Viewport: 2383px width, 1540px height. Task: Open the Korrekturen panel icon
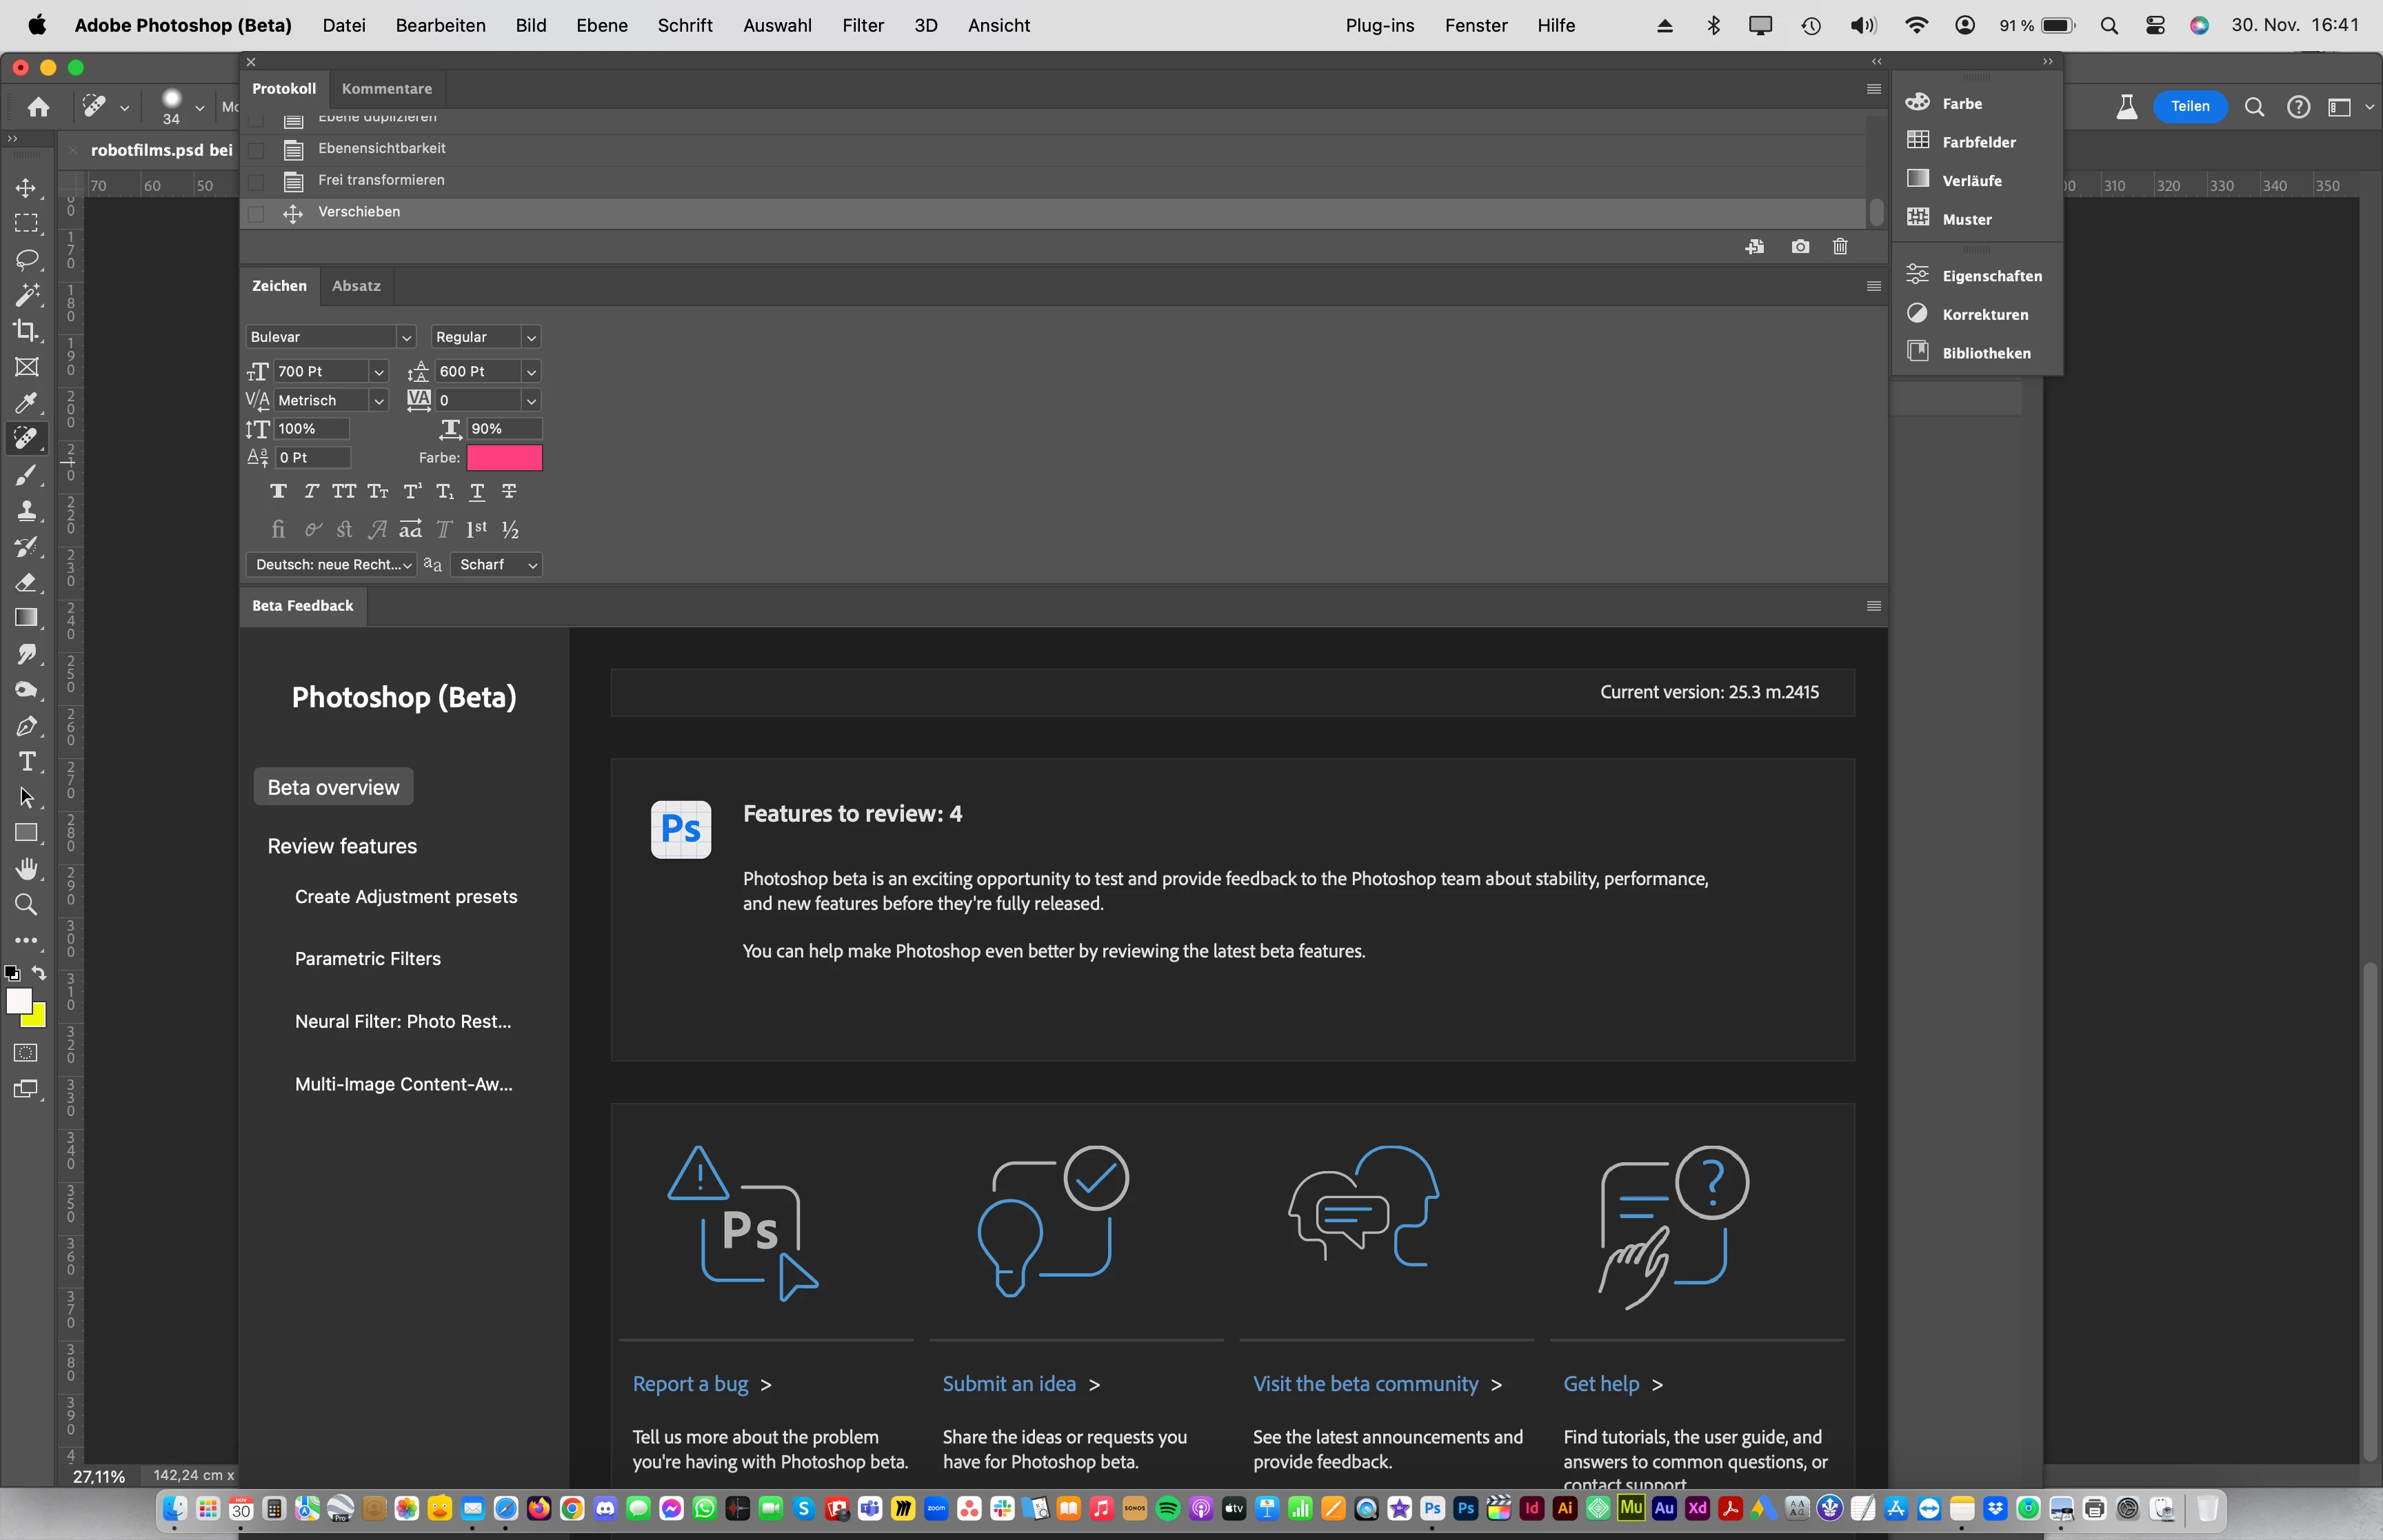(1917, 314)
